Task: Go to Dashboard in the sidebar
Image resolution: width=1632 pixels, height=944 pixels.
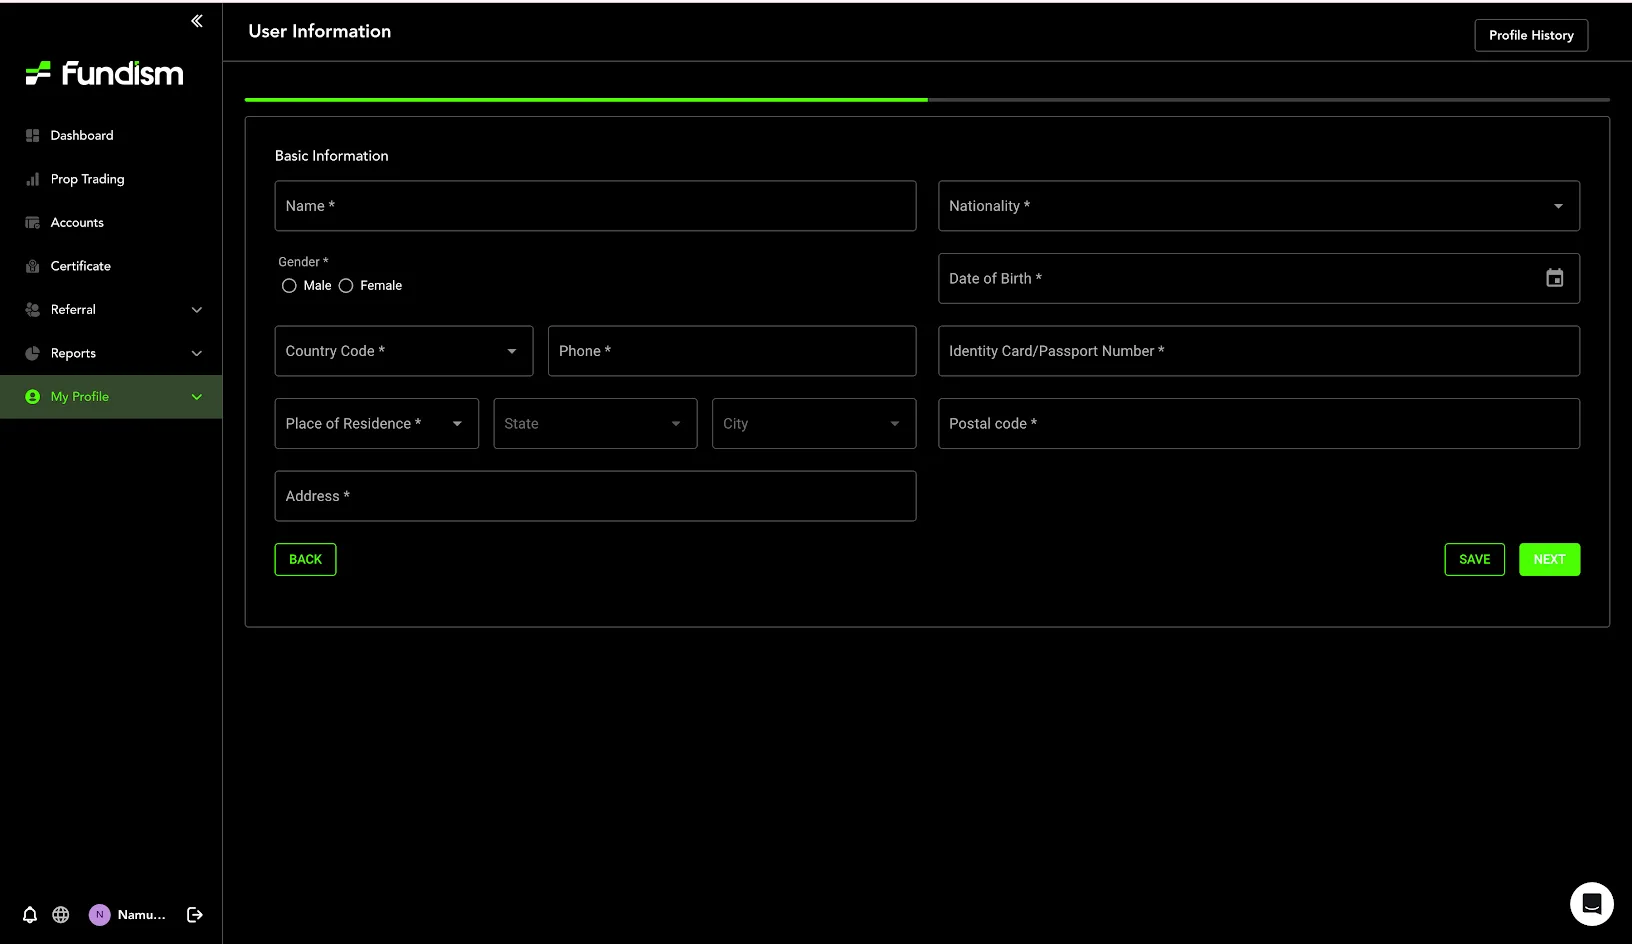Action: (82, 135)
